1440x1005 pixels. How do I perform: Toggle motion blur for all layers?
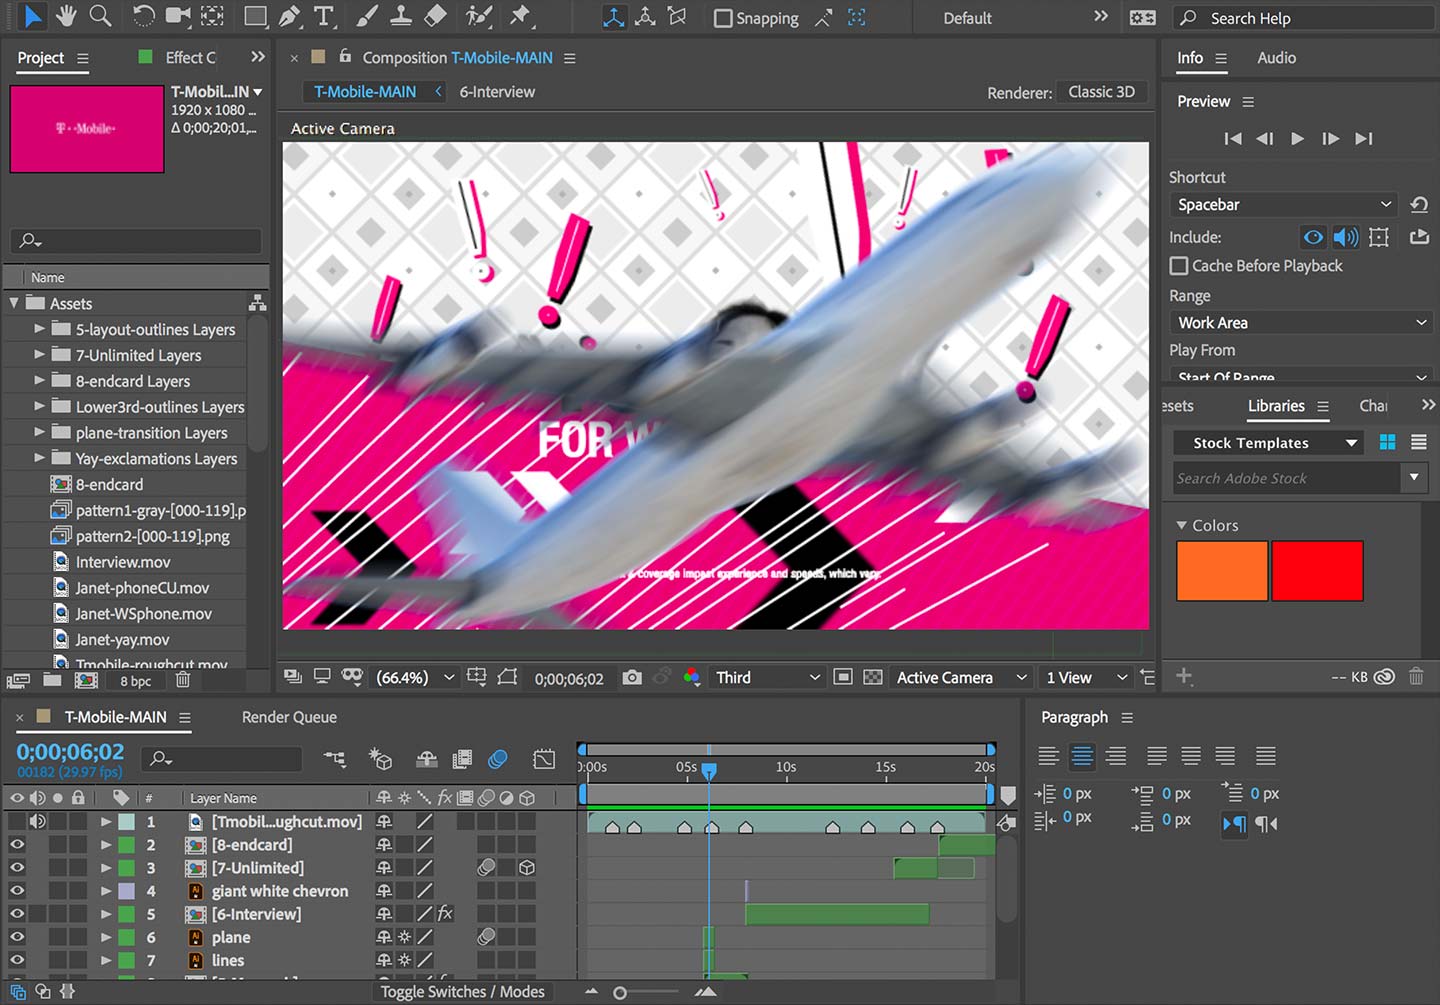497,760
